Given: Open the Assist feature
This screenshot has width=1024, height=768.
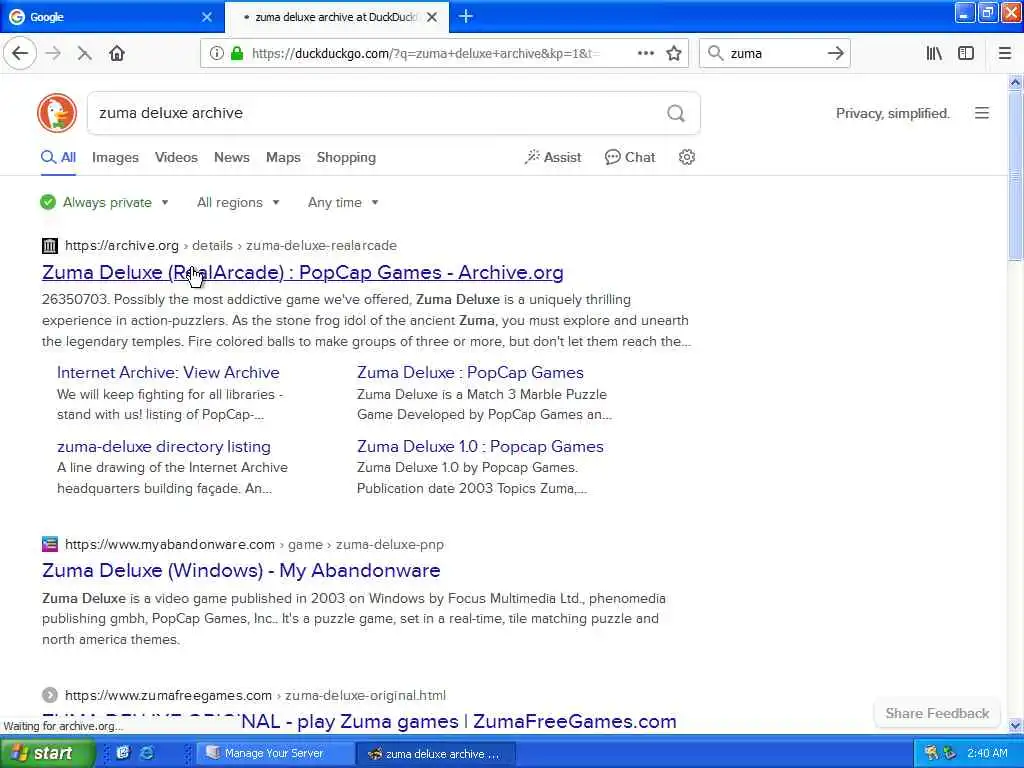Looking at the screenshot, I should [553, 157].
